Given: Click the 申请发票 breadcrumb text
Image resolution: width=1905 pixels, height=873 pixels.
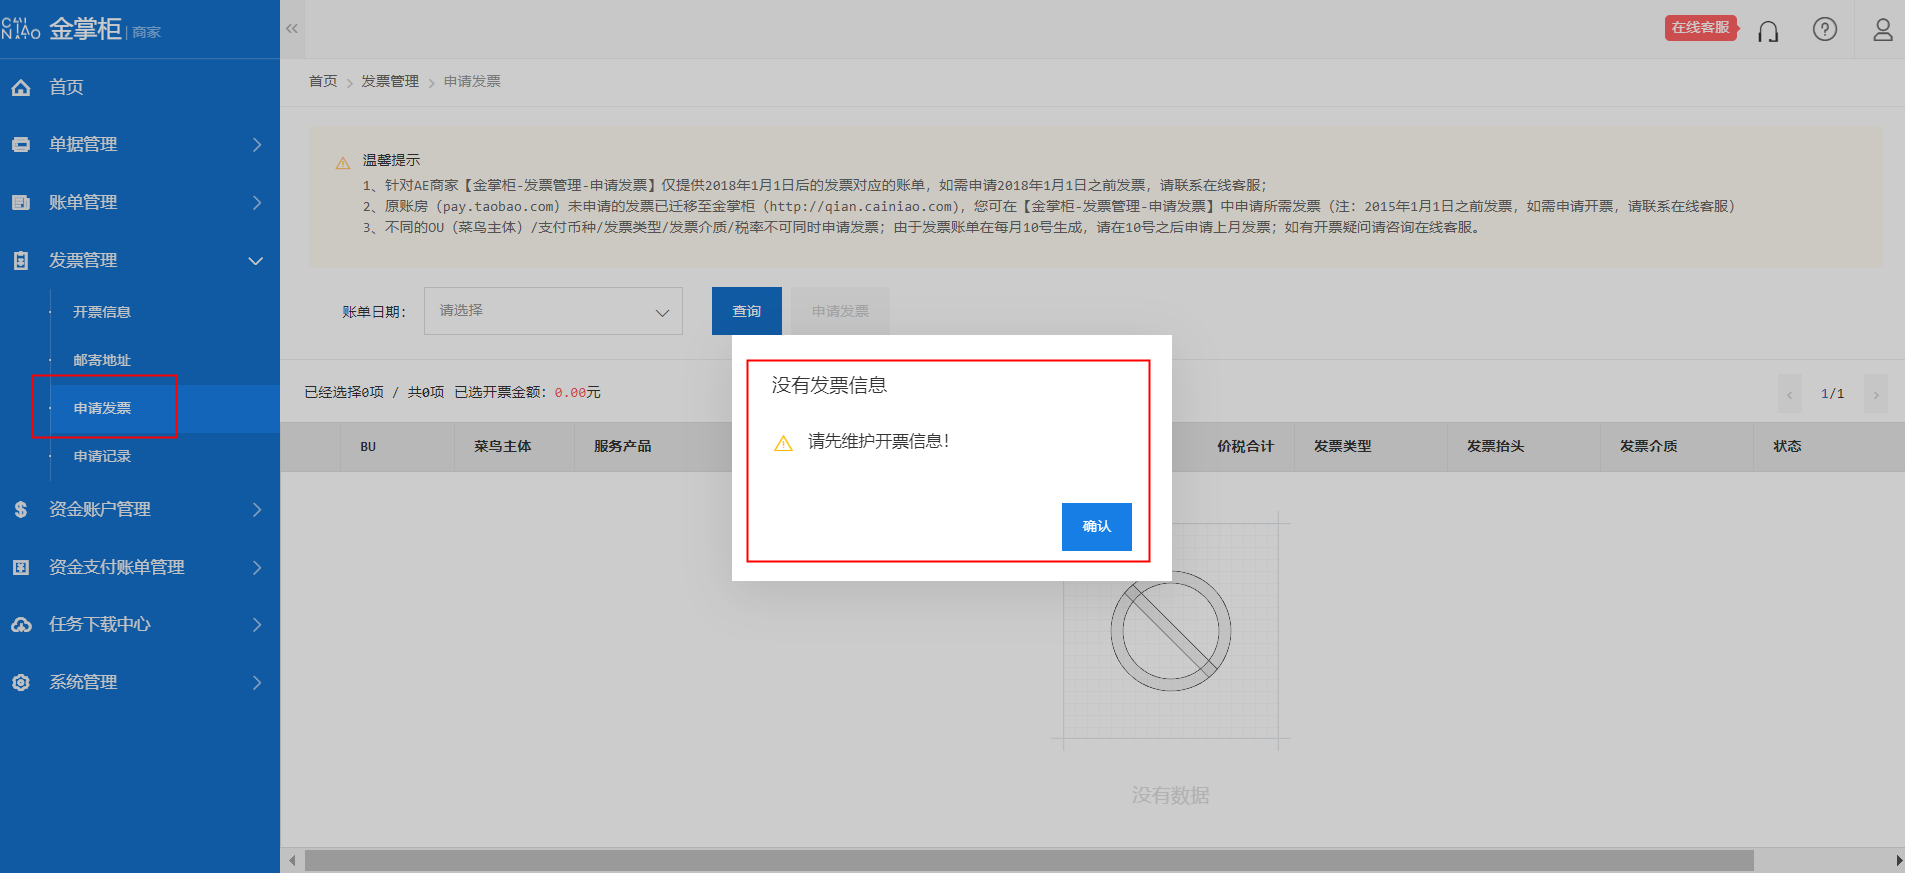Looking at the screenshot, I should (x=472, y=81).
